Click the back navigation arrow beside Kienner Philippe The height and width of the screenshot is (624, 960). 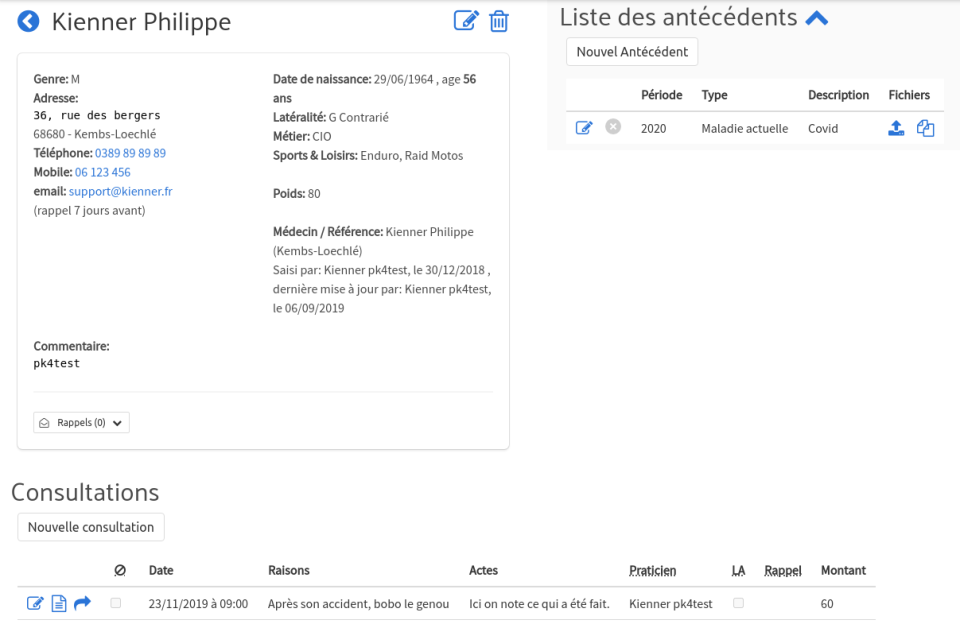pos(28,20)
